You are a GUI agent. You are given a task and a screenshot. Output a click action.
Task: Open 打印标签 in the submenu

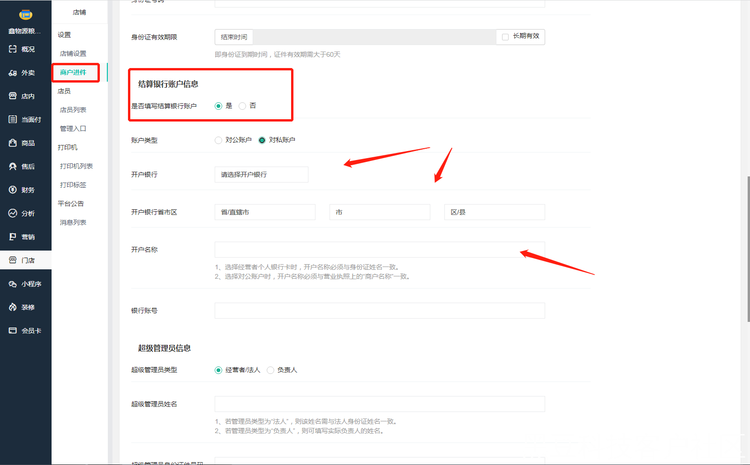(x=73, y=185)
